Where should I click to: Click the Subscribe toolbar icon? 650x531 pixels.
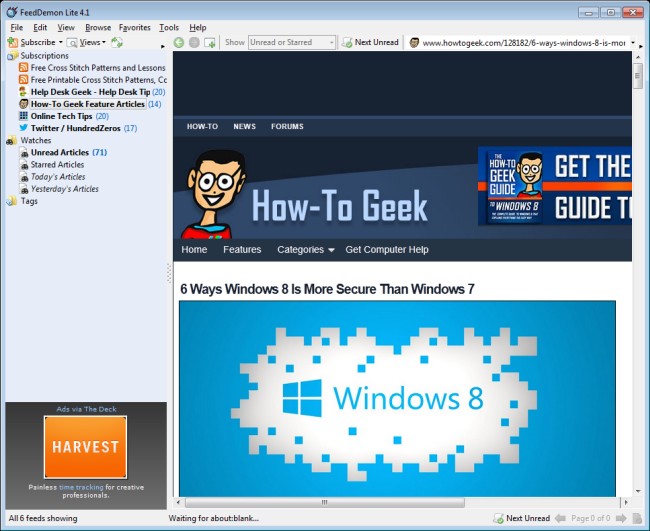[13, 42]
